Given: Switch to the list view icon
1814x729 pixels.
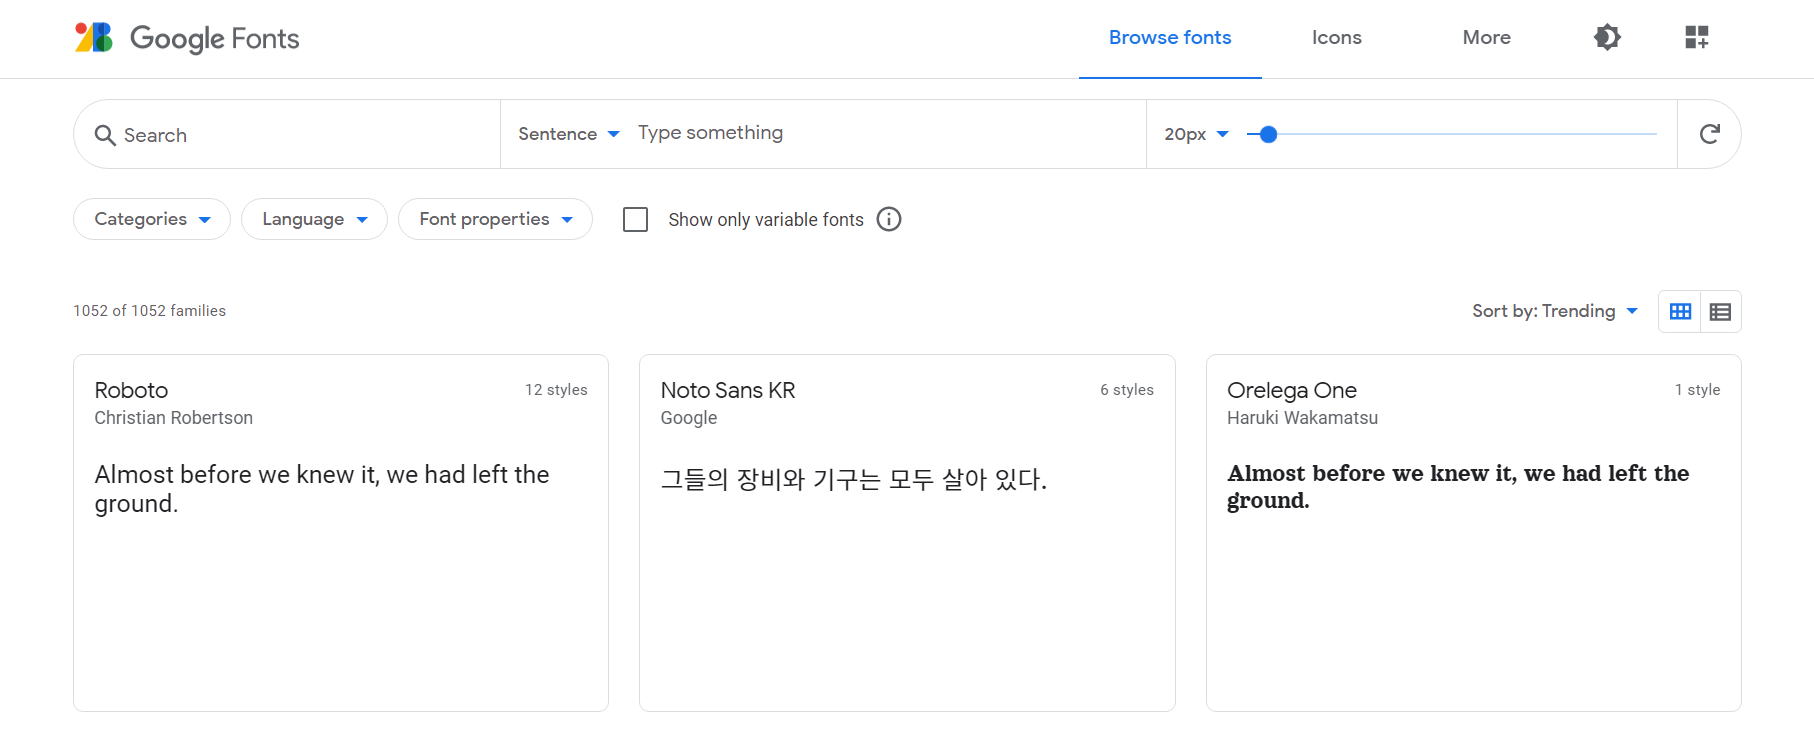Looking at the screenshot, I should [x=1720, y=312].
